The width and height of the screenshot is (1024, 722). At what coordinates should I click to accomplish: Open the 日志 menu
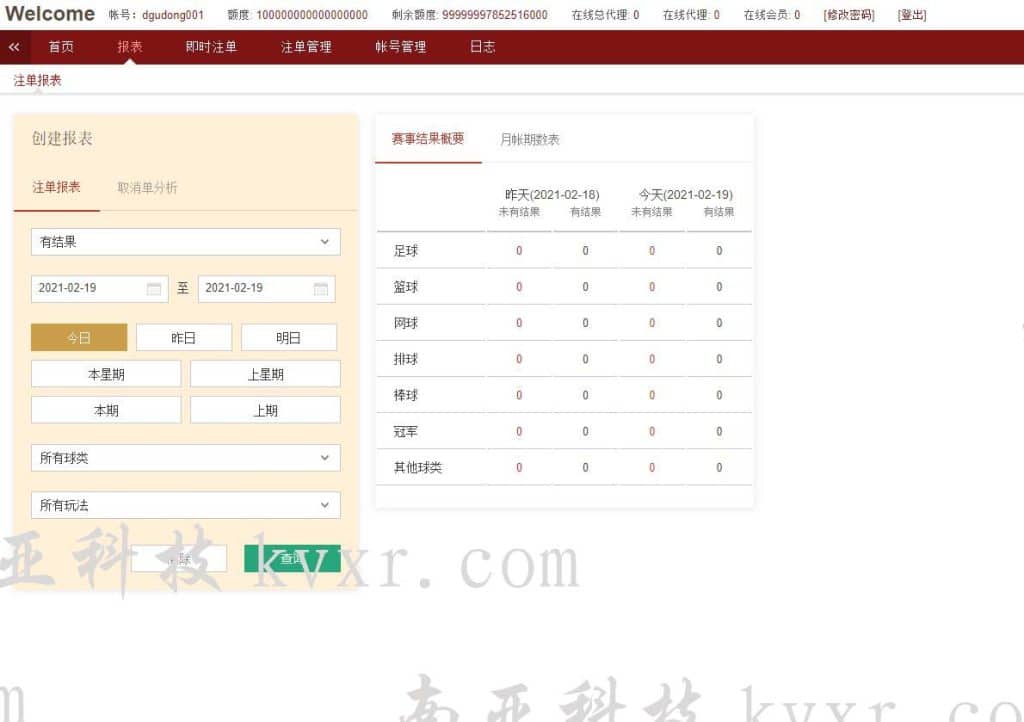[483, 47]
